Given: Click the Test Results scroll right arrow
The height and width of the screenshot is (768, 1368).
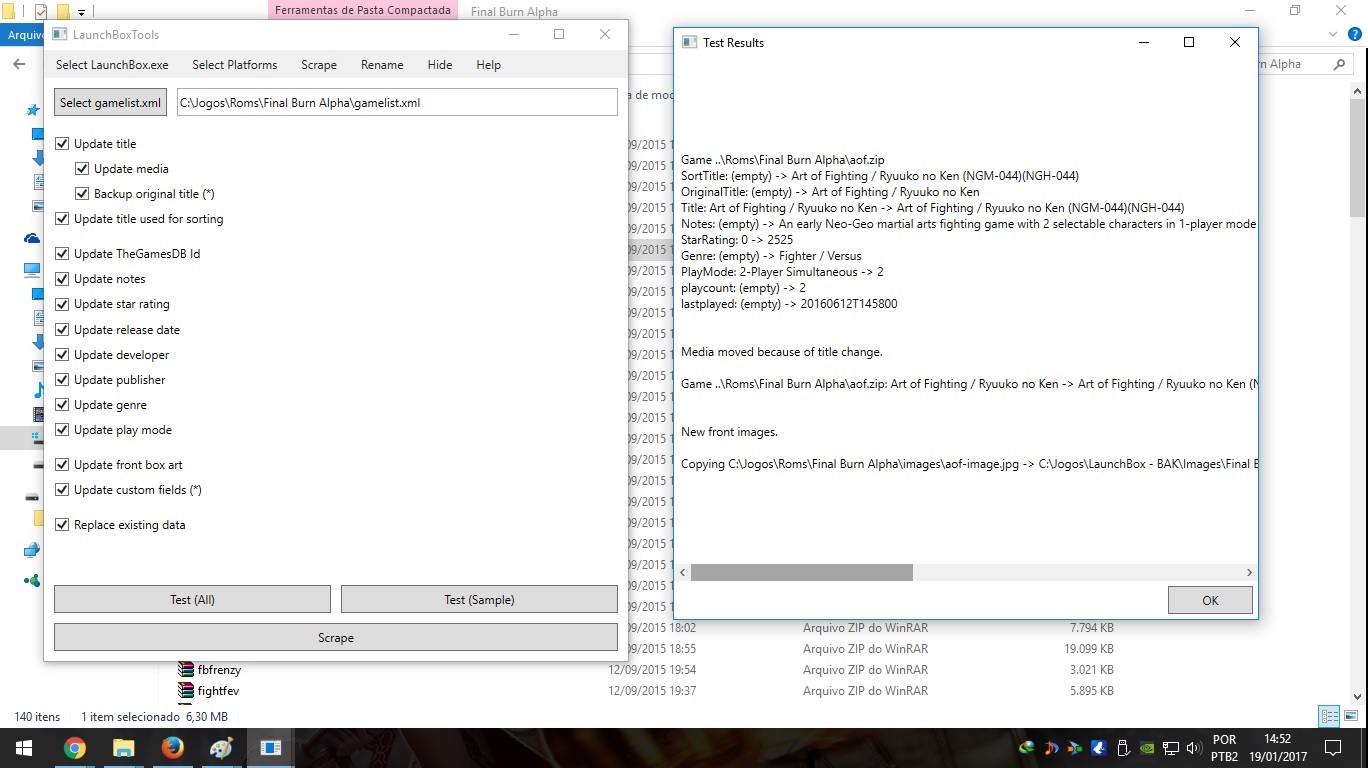Looking at the screenshot, I should 1249,572.
